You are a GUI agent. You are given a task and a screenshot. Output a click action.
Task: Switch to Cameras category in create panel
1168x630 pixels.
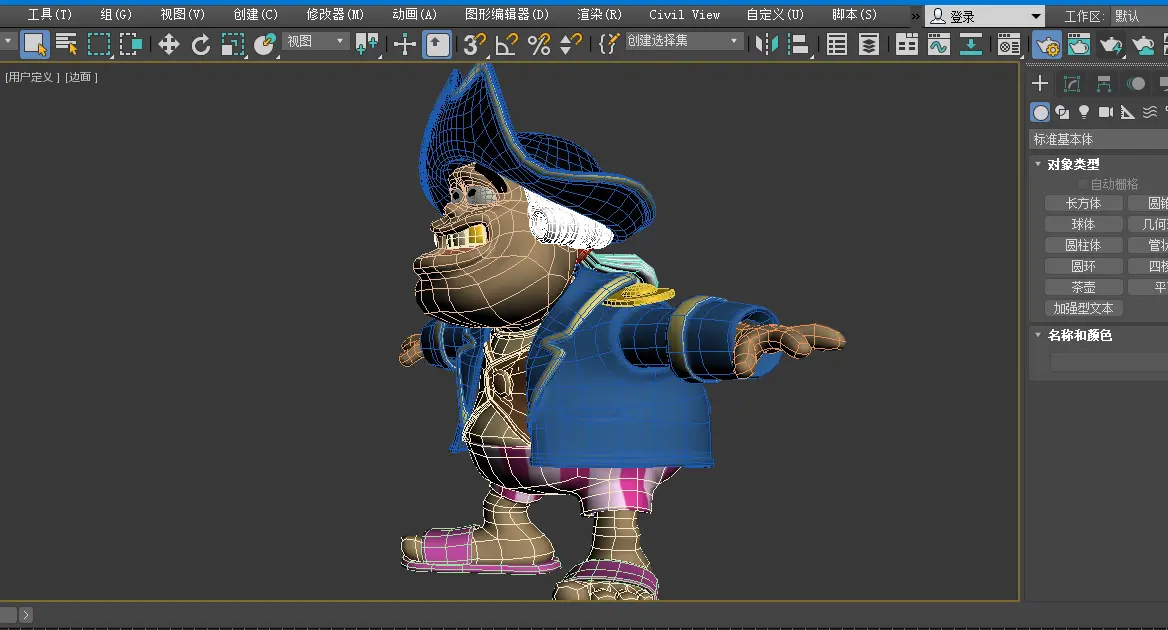click(x=1106, y=112)
